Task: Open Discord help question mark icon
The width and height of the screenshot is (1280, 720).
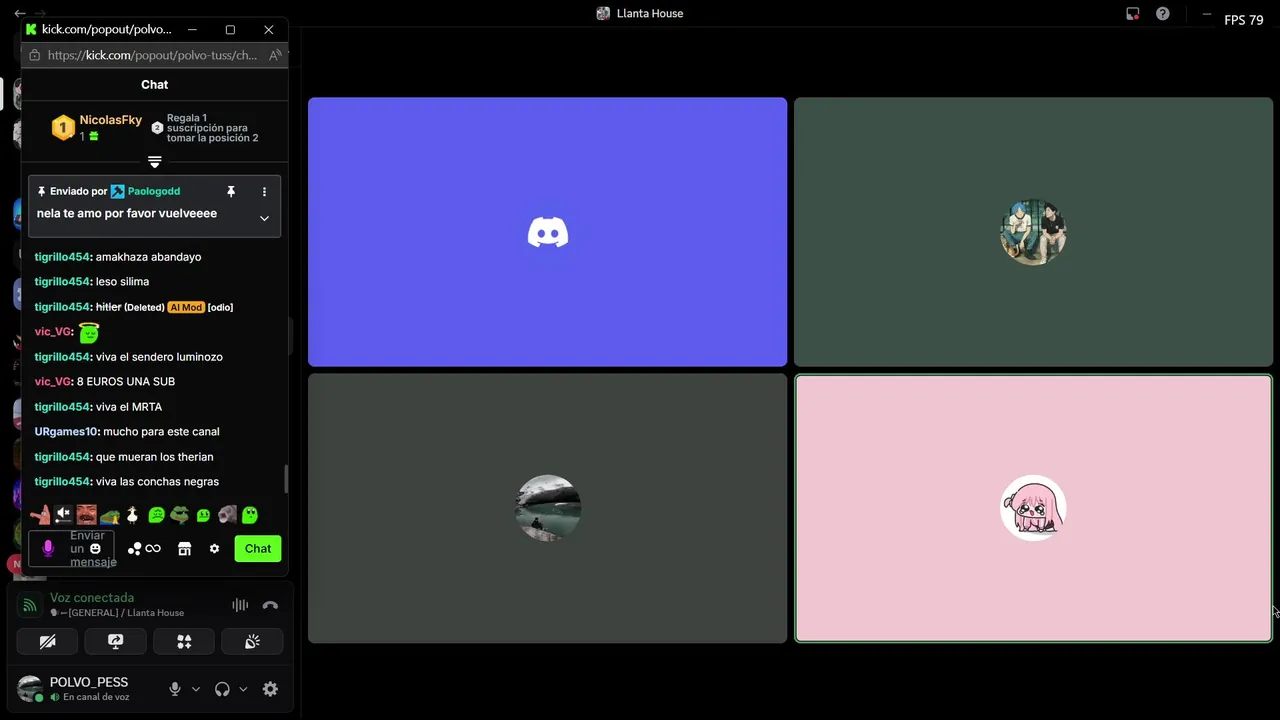Action: point(1162,13)
